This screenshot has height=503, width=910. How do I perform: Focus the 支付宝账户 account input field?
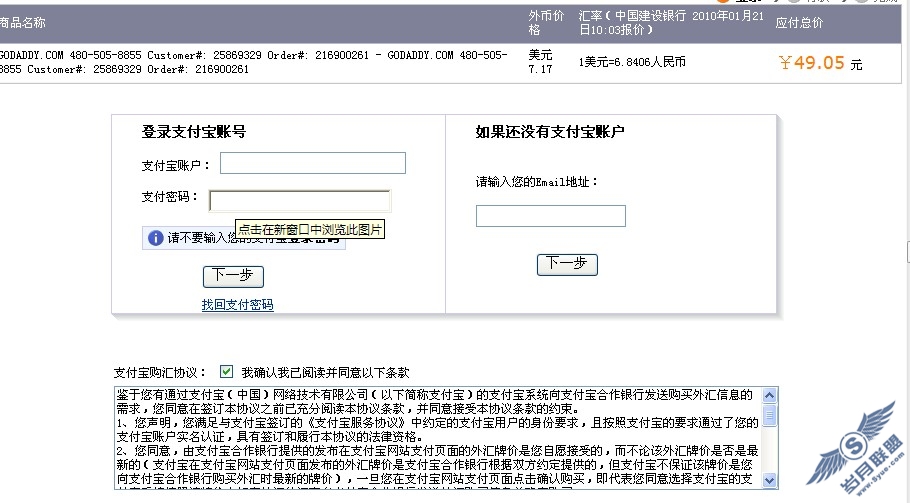click(x=312, y=163)
